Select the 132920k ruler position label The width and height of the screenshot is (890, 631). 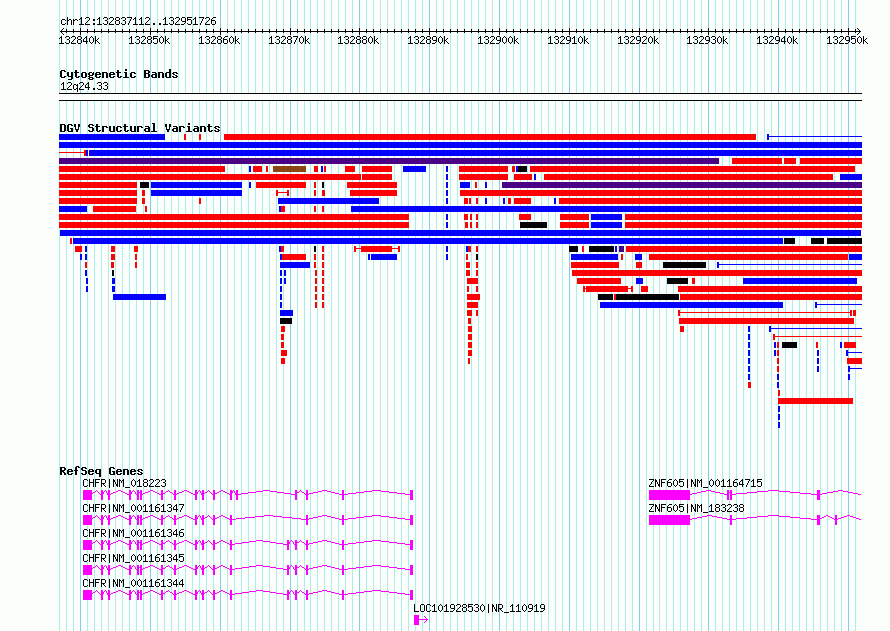coord(638,40)
